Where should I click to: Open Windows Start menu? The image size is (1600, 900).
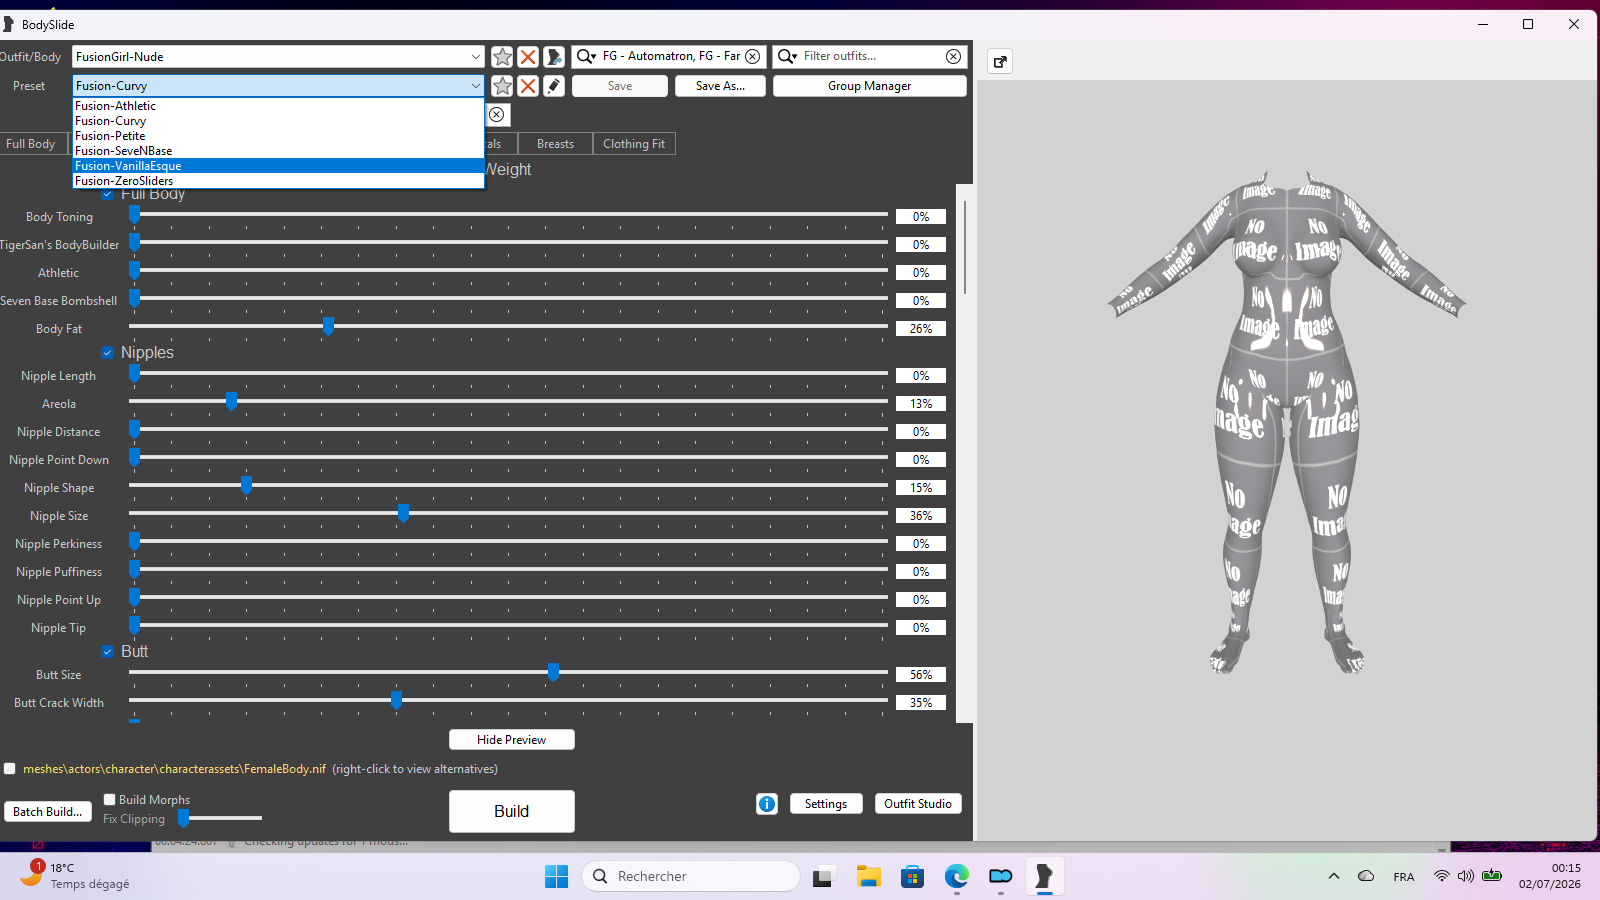556,877
